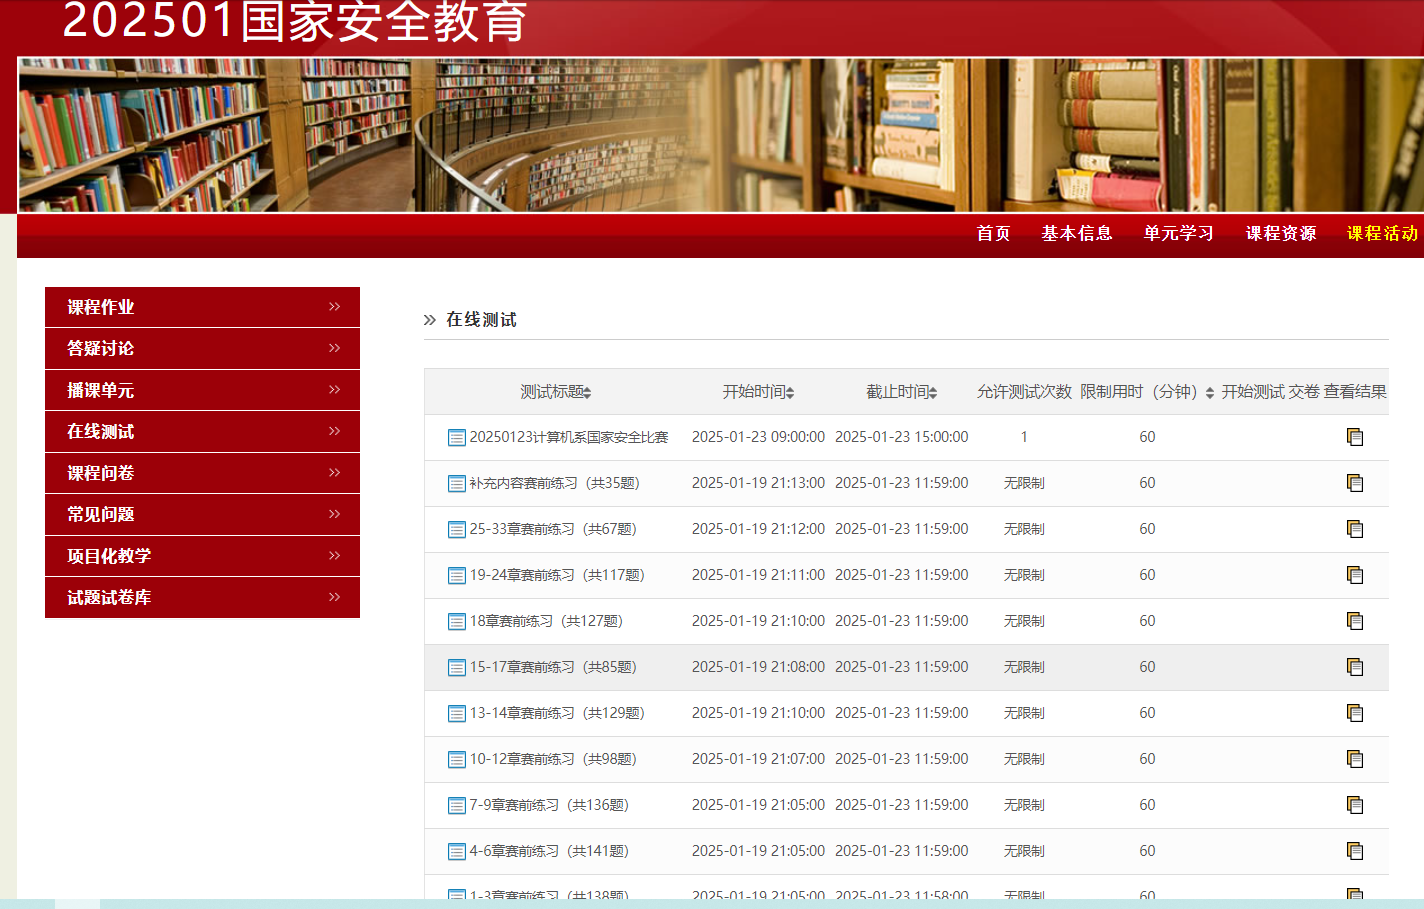Click result icon in 25-33章赛前练习 row
The image size is (1424, 909).
click(x=1355, y=529)
